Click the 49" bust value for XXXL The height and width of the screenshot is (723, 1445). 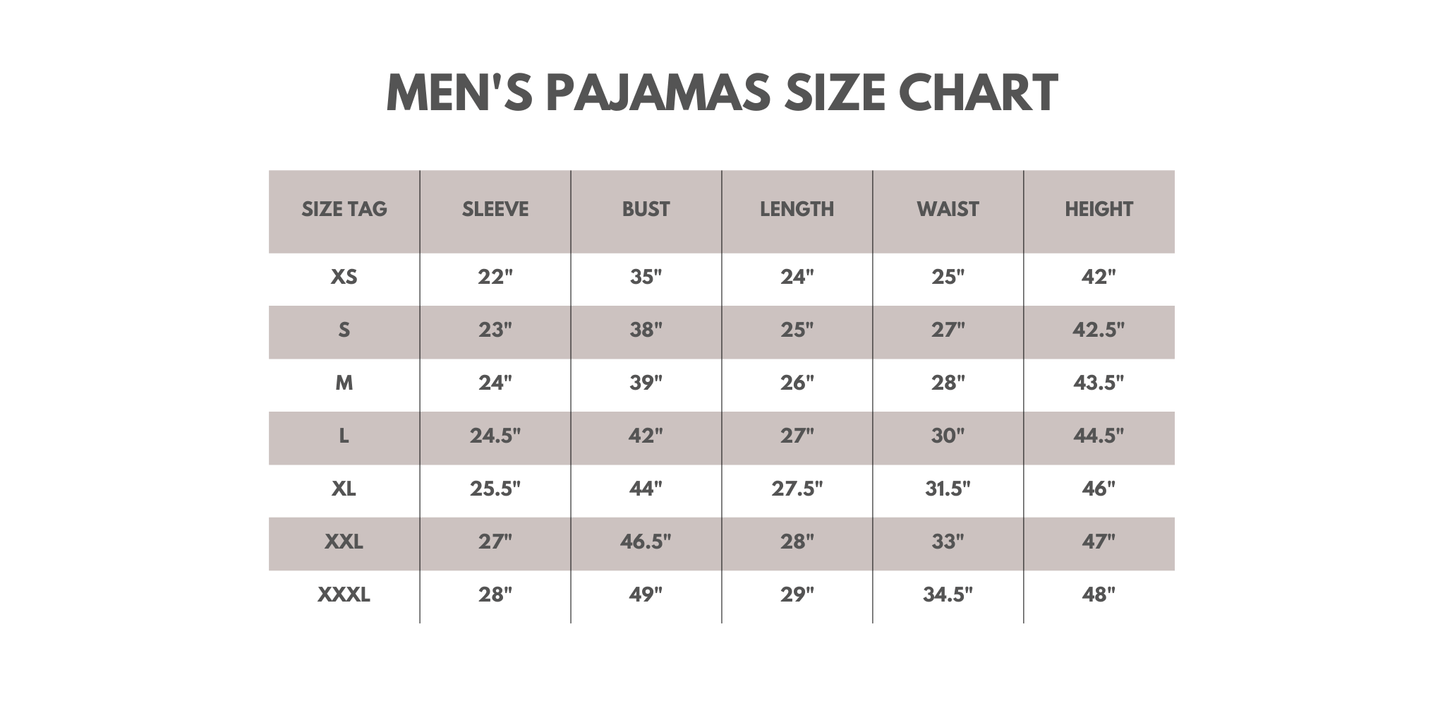click(x=646, y=595)
